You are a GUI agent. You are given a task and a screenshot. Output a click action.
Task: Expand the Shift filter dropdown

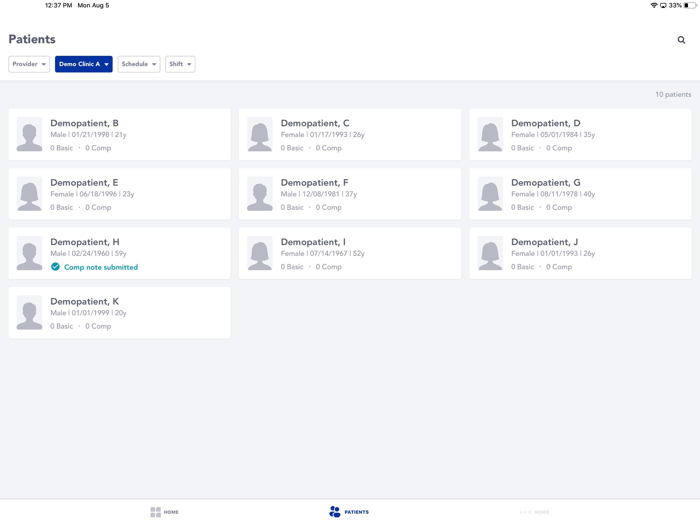click(x=180, y=64)
